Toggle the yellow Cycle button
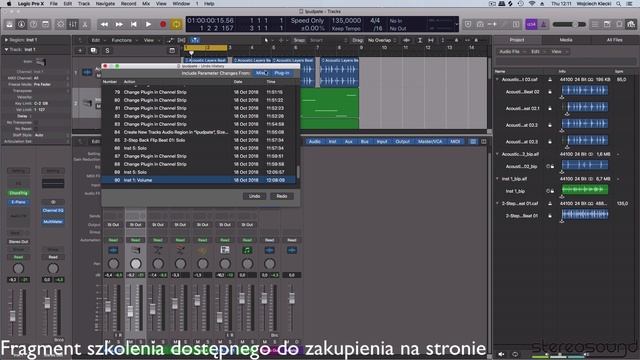 (x=176, y=24)
